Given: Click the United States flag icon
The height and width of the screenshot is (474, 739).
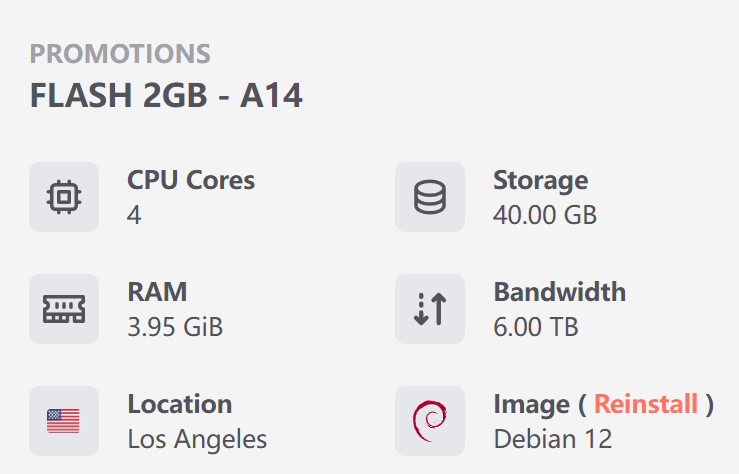Looking at the screenshot, I should coord(64,421).
